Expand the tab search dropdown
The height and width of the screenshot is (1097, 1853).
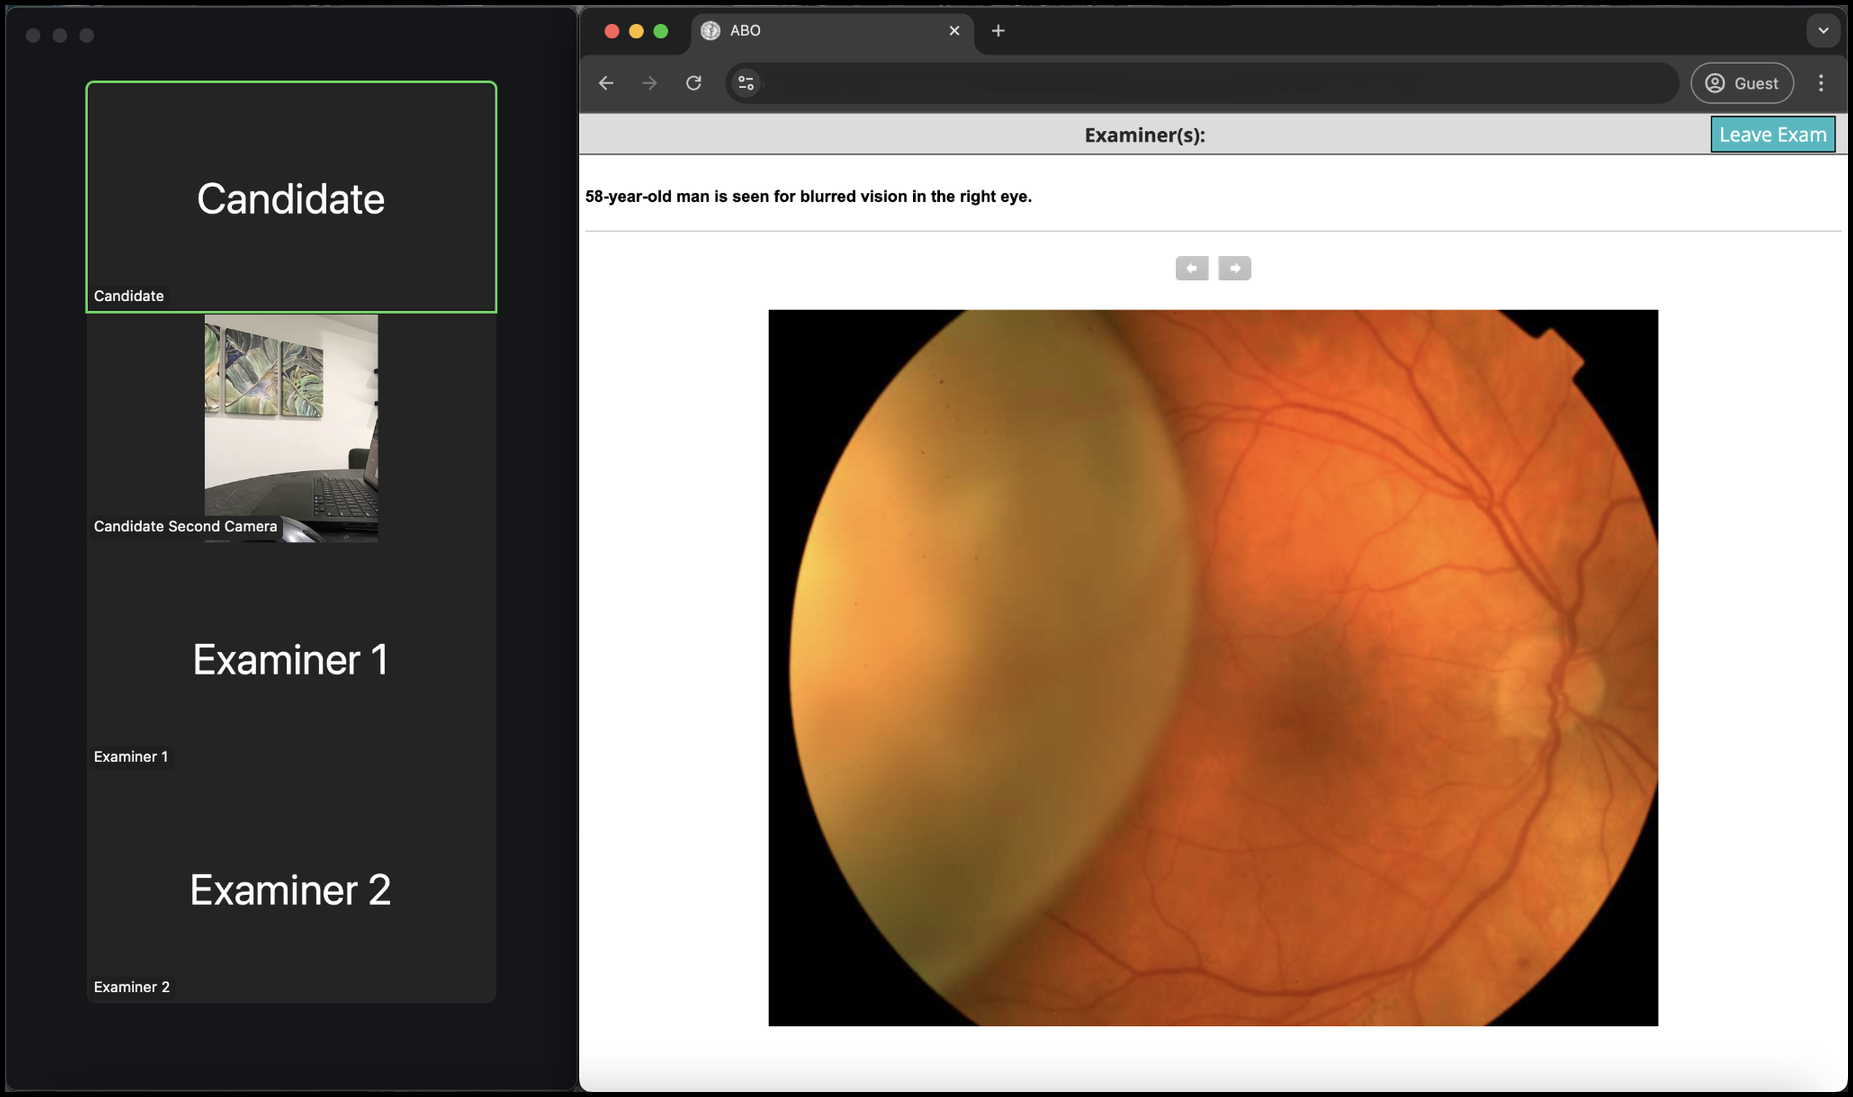click(x=1823, y=31)
